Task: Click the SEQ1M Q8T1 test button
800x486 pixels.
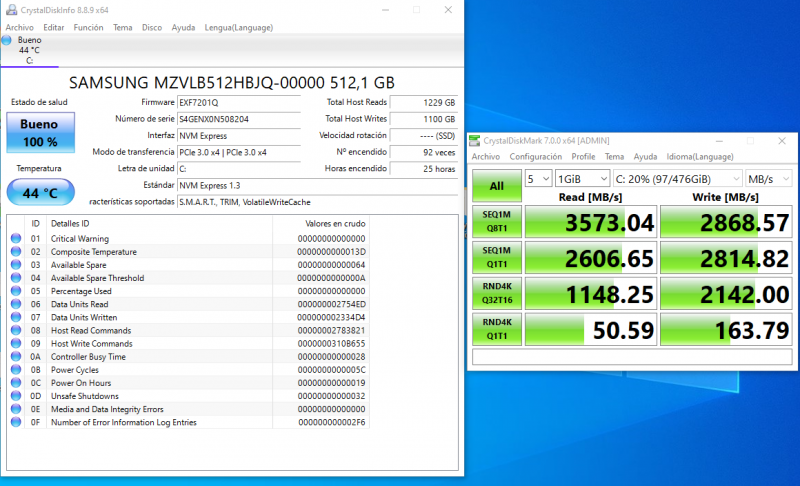Action: [496, 222]
